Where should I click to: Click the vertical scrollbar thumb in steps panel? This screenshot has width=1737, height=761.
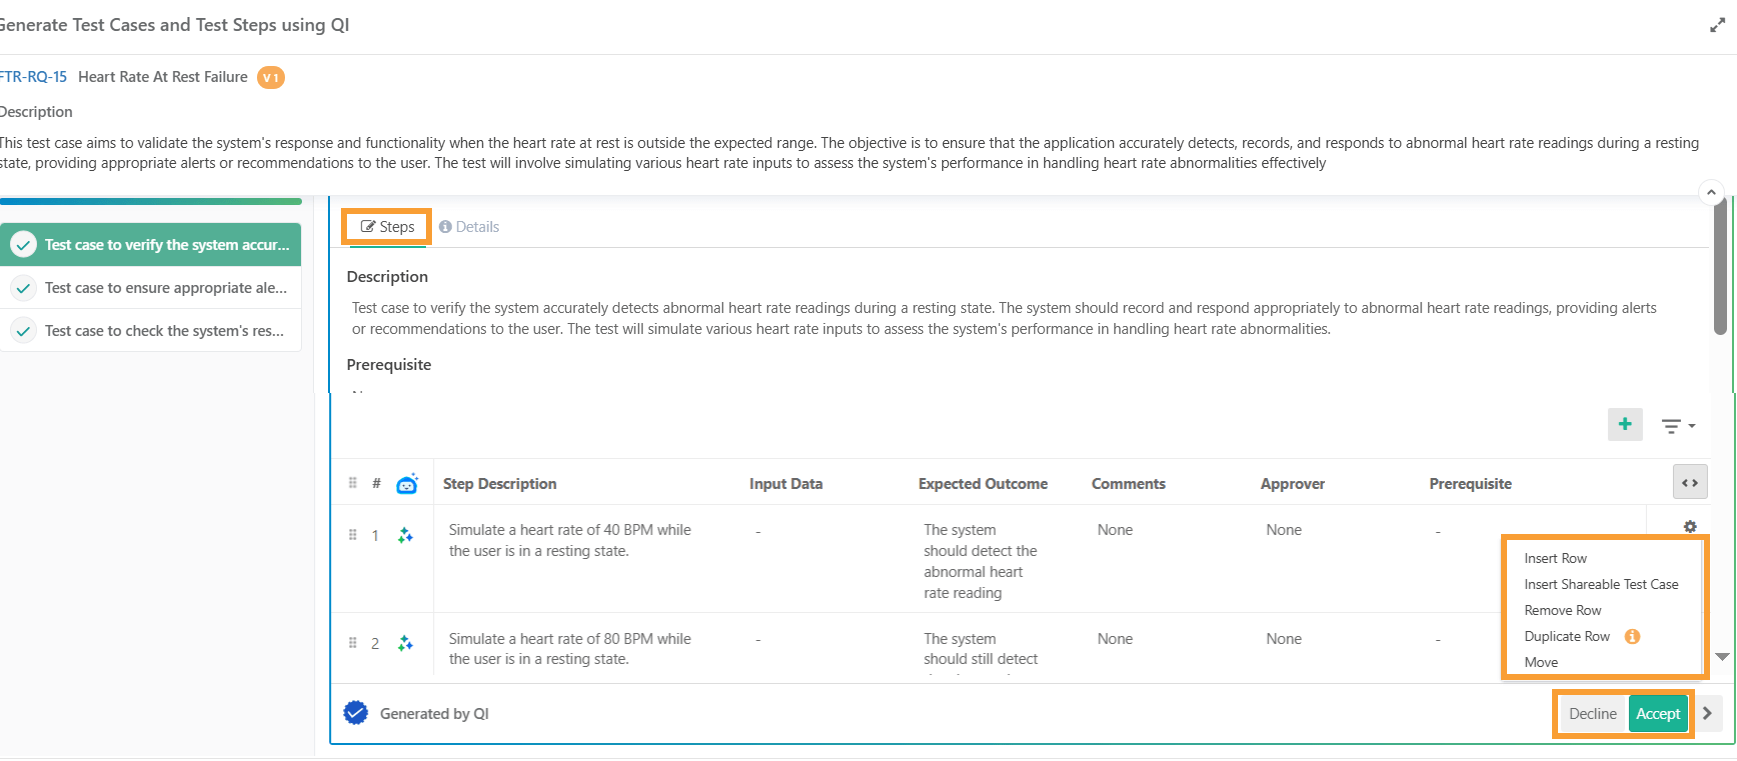pos(1720,267)
